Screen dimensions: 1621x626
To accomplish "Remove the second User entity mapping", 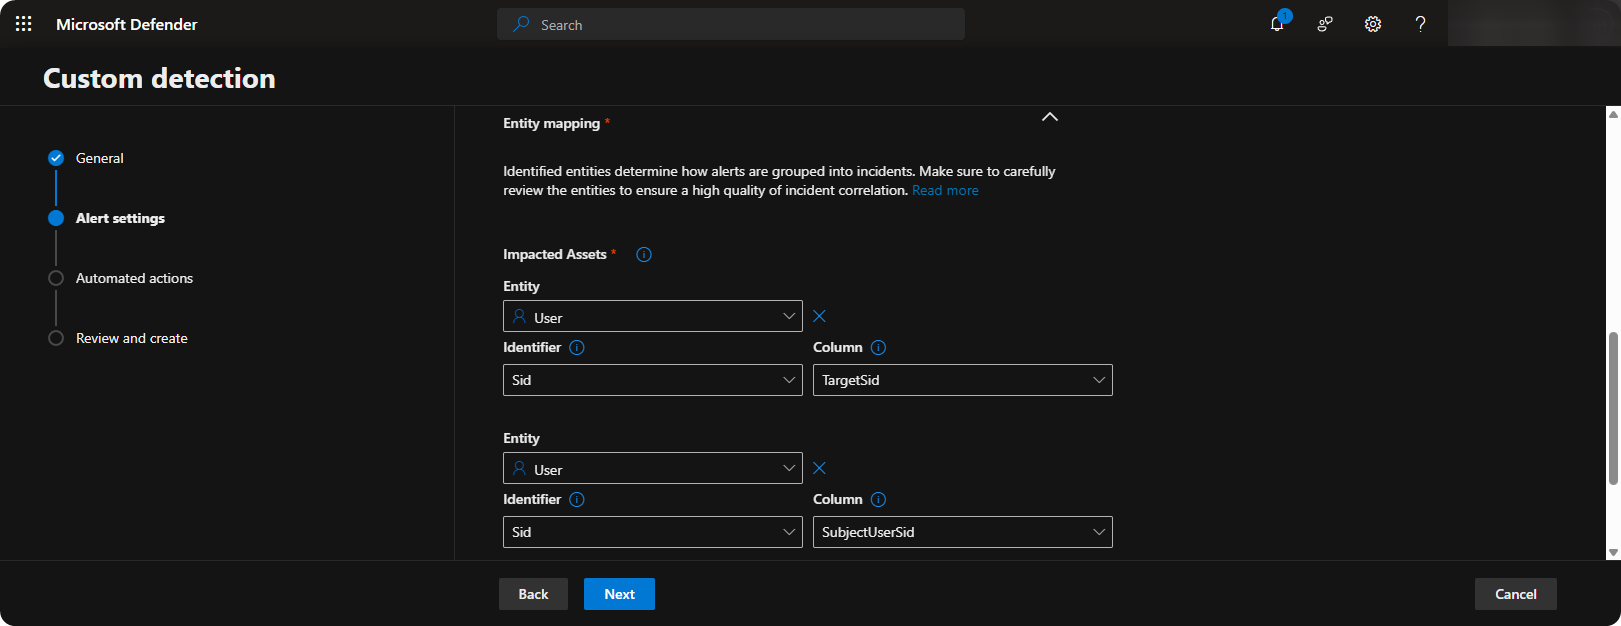I will [820, 468].
